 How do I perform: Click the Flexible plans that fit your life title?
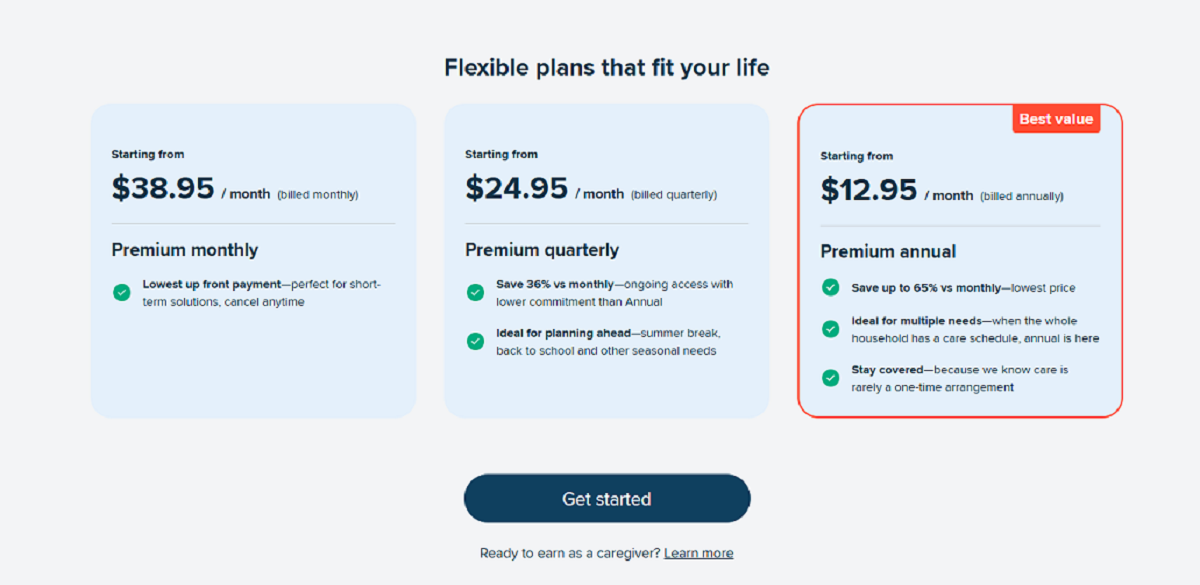click(607, 68)
